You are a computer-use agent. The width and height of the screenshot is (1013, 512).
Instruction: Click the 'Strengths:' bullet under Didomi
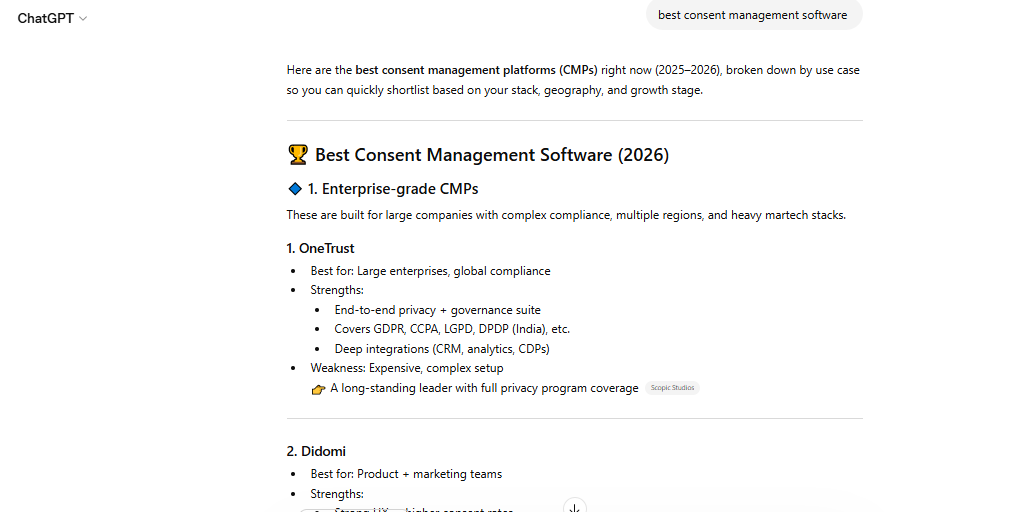pyautogui.click(x=337, y=494)
